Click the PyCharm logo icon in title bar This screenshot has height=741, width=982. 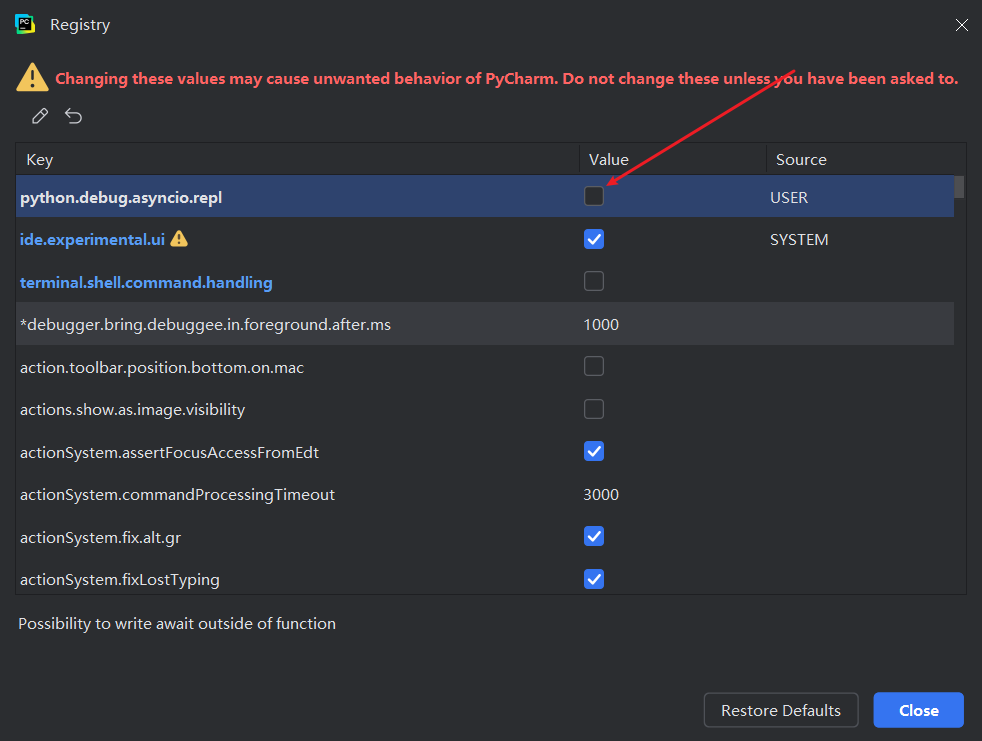pos(25,24)
